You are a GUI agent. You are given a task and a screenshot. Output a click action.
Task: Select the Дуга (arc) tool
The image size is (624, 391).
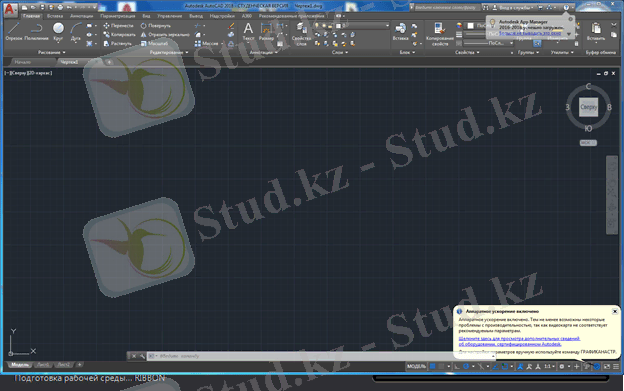[76, 31]
